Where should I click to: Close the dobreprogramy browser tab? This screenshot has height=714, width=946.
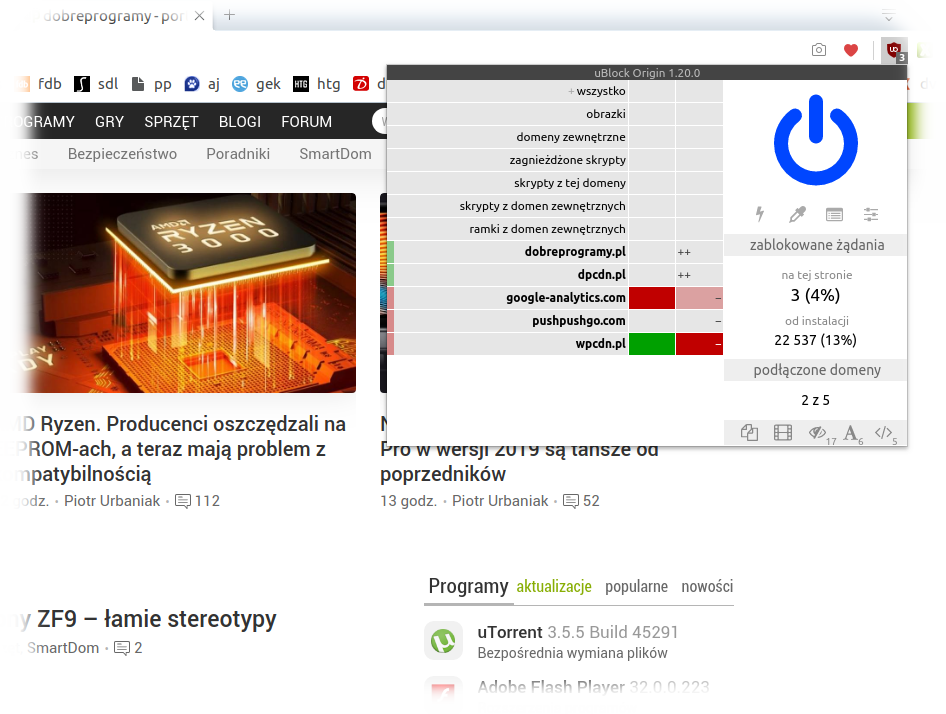pos(200,16)
